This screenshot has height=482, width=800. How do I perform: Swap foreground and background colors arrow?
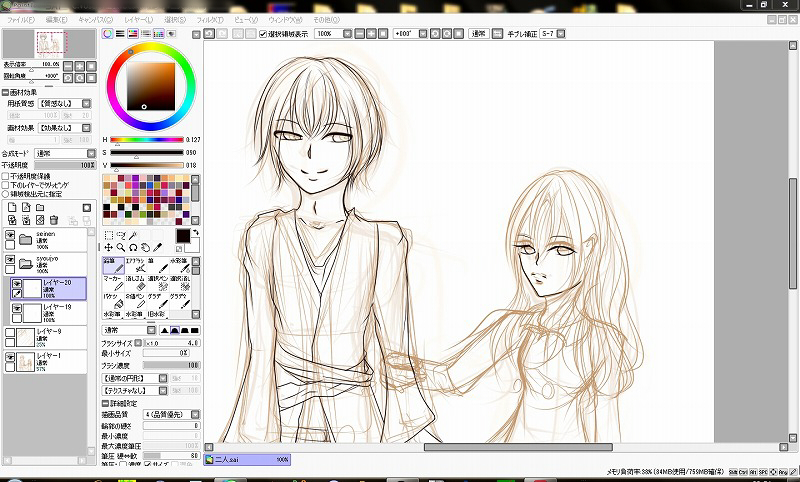click(196, 233)
